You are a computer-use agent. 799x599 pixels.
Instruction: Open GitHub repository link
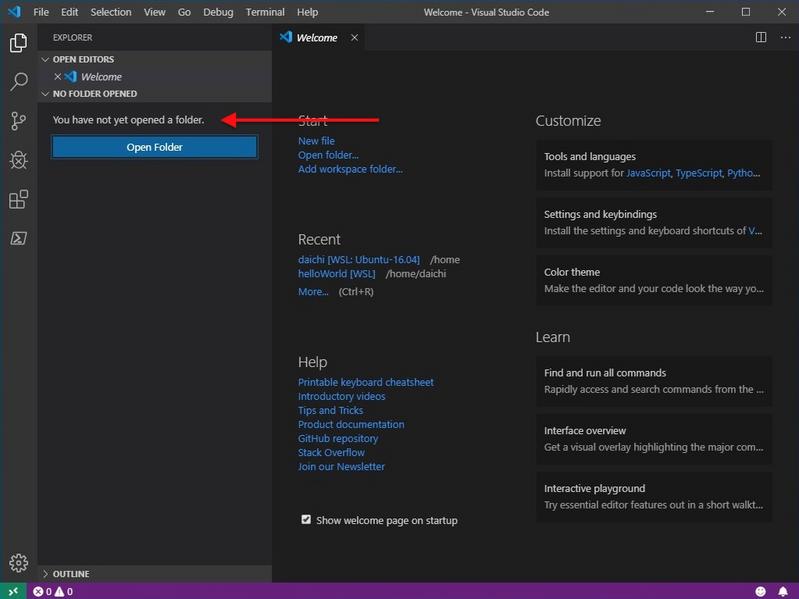pos(338,439)
